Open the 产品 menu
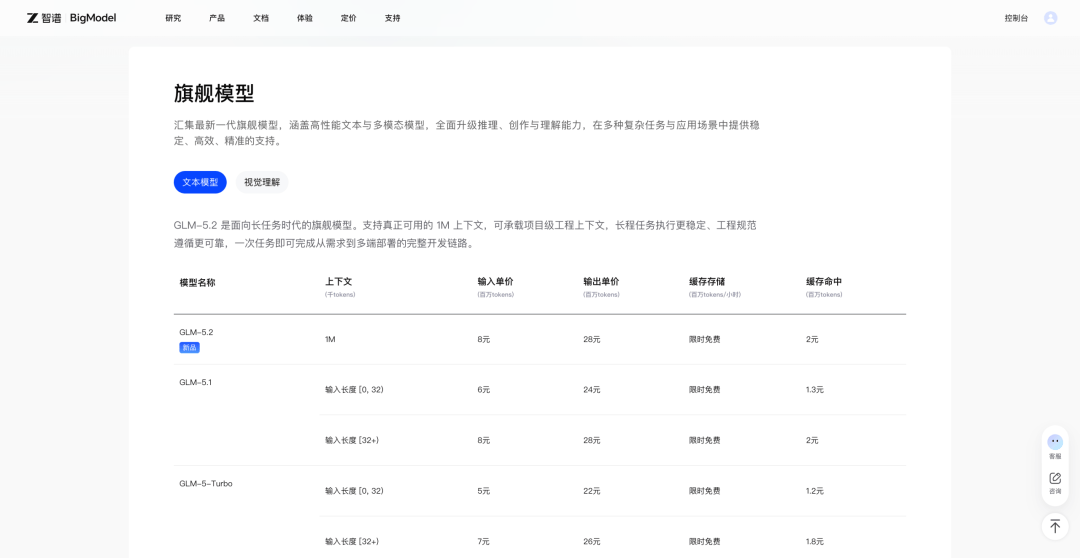Image resolution: width=1080 pixels, height=558 pixels. pos(217,19)
